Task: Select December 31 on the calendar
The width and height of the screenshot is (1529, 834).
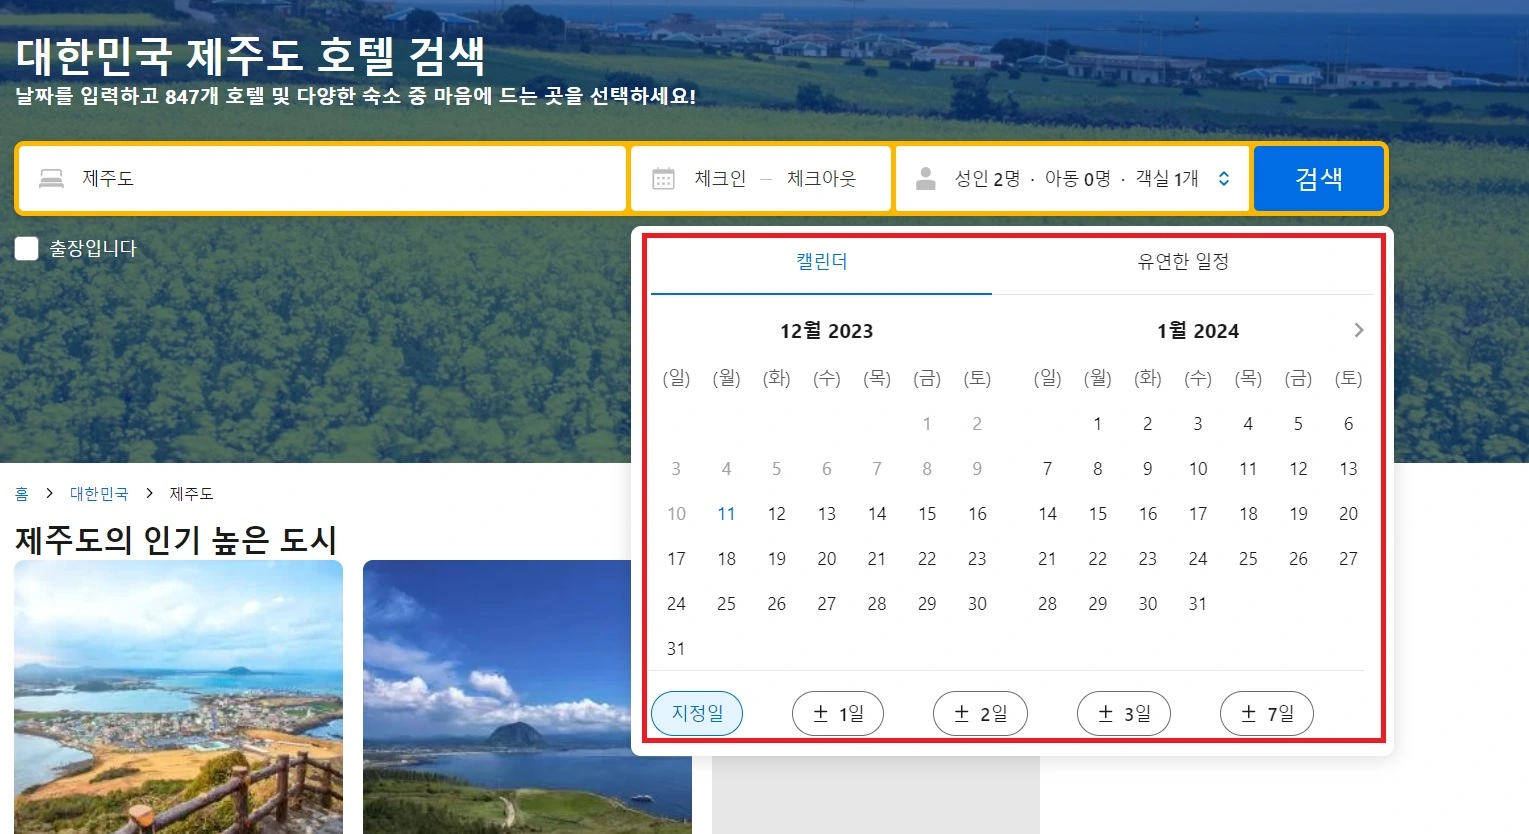Action: 675,648
